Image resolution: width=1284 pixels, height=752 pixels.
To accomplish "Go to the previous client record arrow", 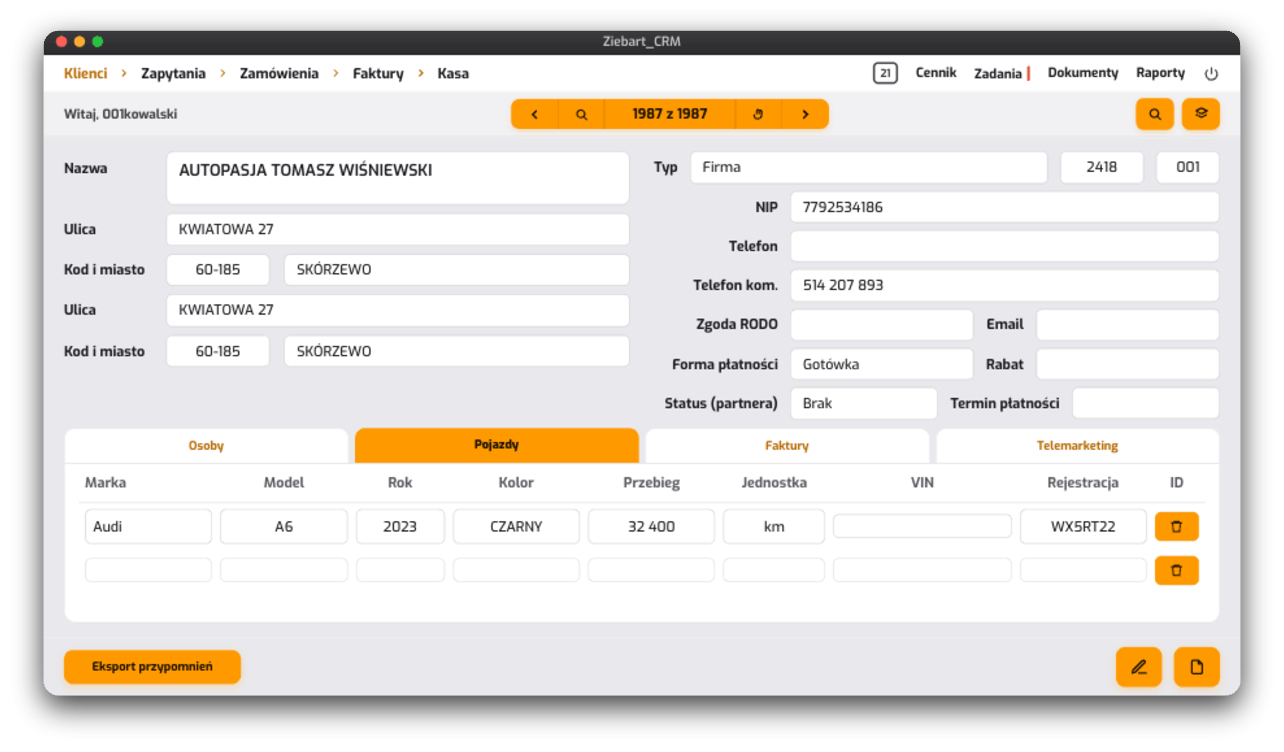I will pos(535,114).
